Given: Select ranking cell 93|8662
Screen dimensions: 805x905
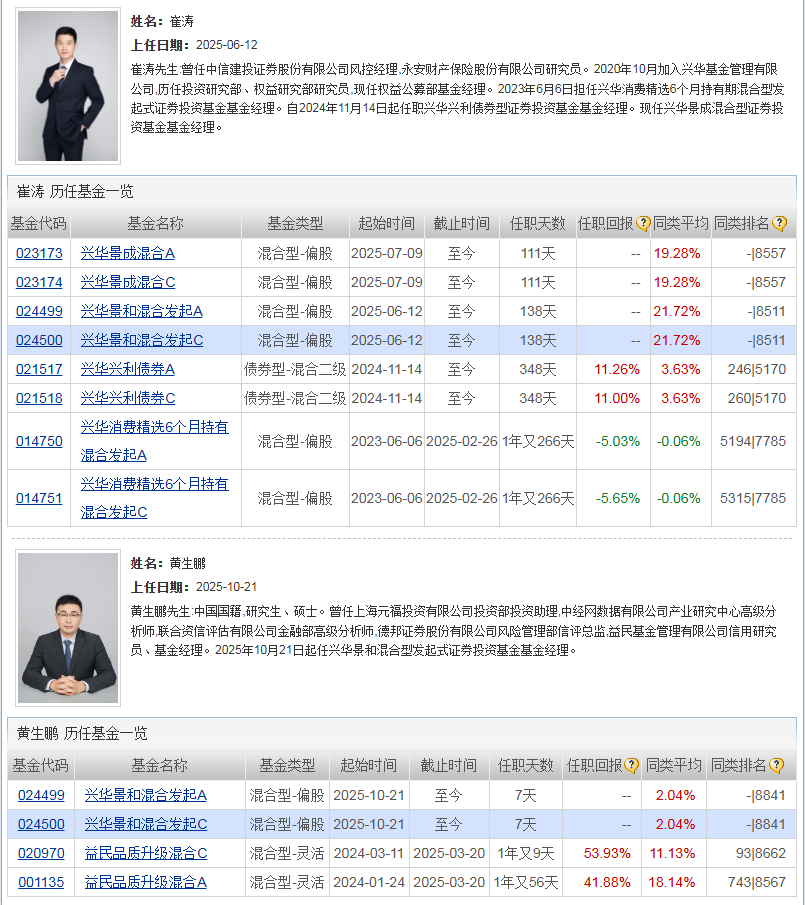Looking at the screenshot, I should pos(761,854).
